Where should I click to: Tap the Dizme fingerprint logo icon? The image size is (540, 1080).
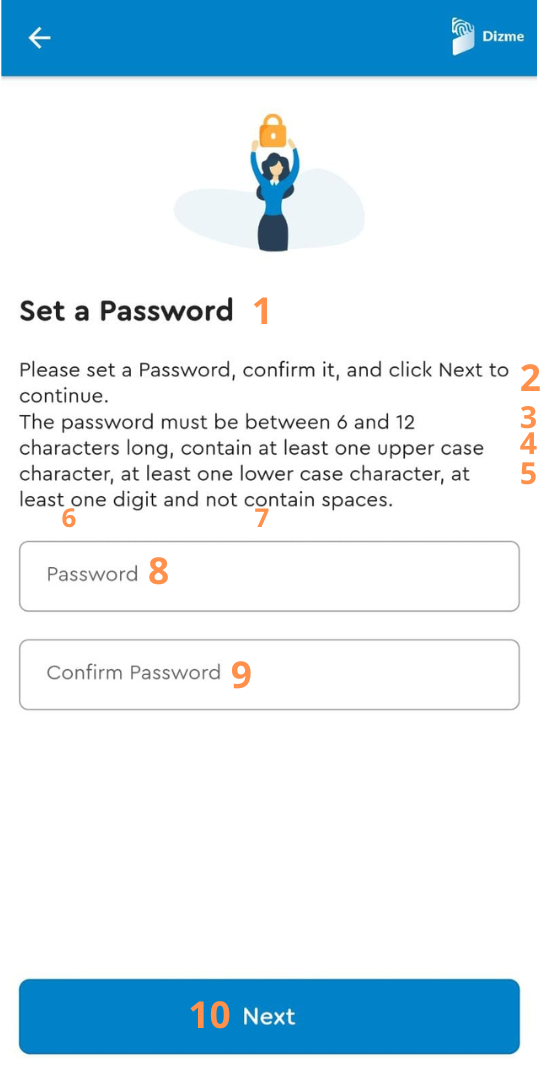tap(464, 36)
